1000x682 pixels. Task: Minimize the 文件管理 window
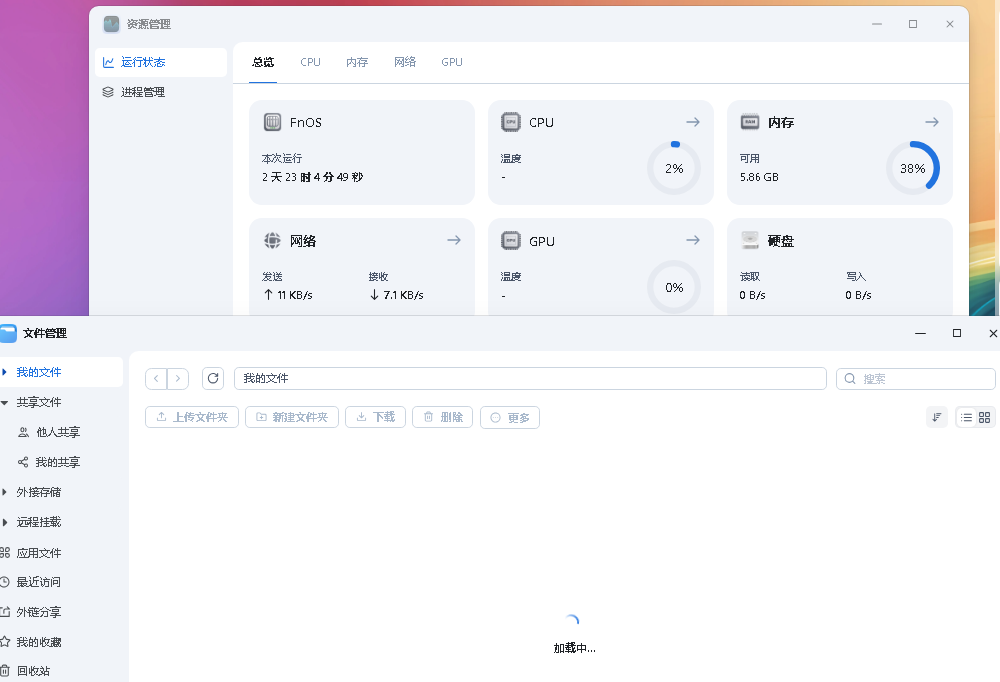click(x=920, y=333)
